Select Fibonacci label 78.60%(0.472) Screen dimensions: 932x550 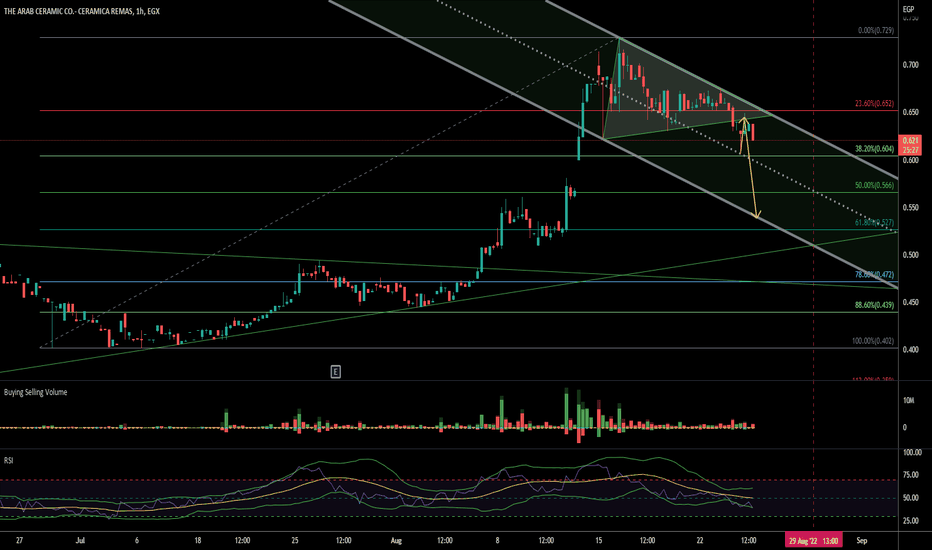874,275
